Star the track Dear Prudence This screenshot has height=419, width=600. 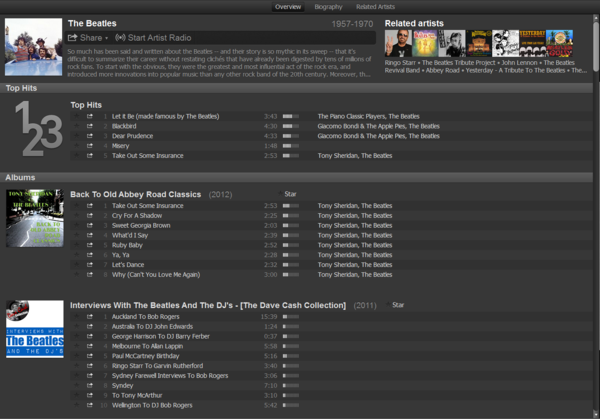77,136
